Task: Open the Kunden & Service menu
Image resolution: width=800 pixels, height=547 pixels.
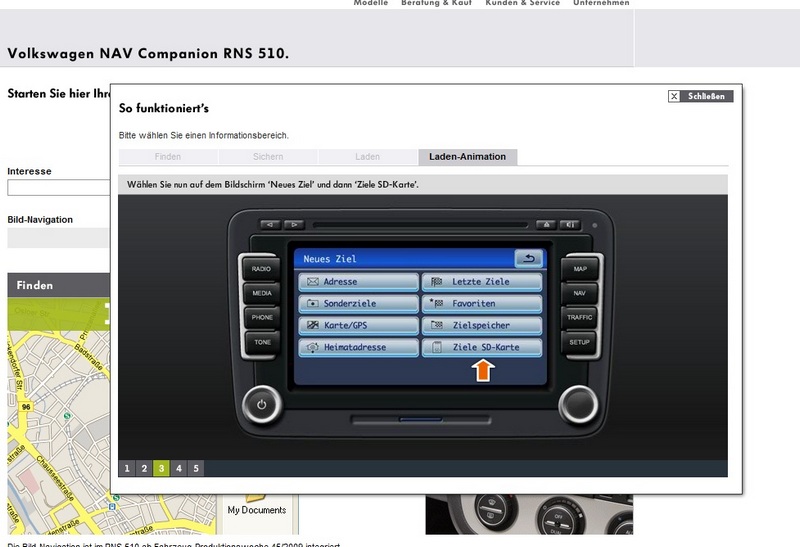Action: [522, 3]
